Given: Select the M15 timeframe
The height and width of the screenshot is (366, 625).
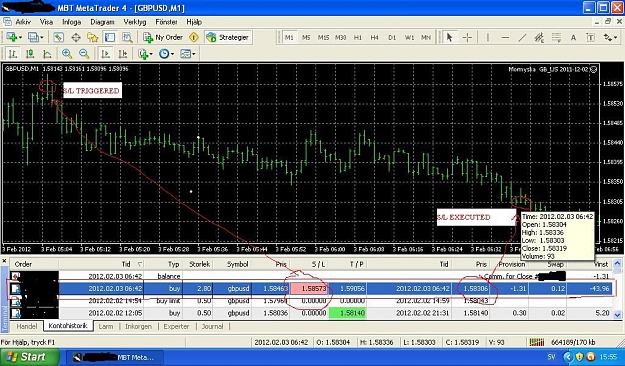Looking at the screenshot, I should pos(323,37).
